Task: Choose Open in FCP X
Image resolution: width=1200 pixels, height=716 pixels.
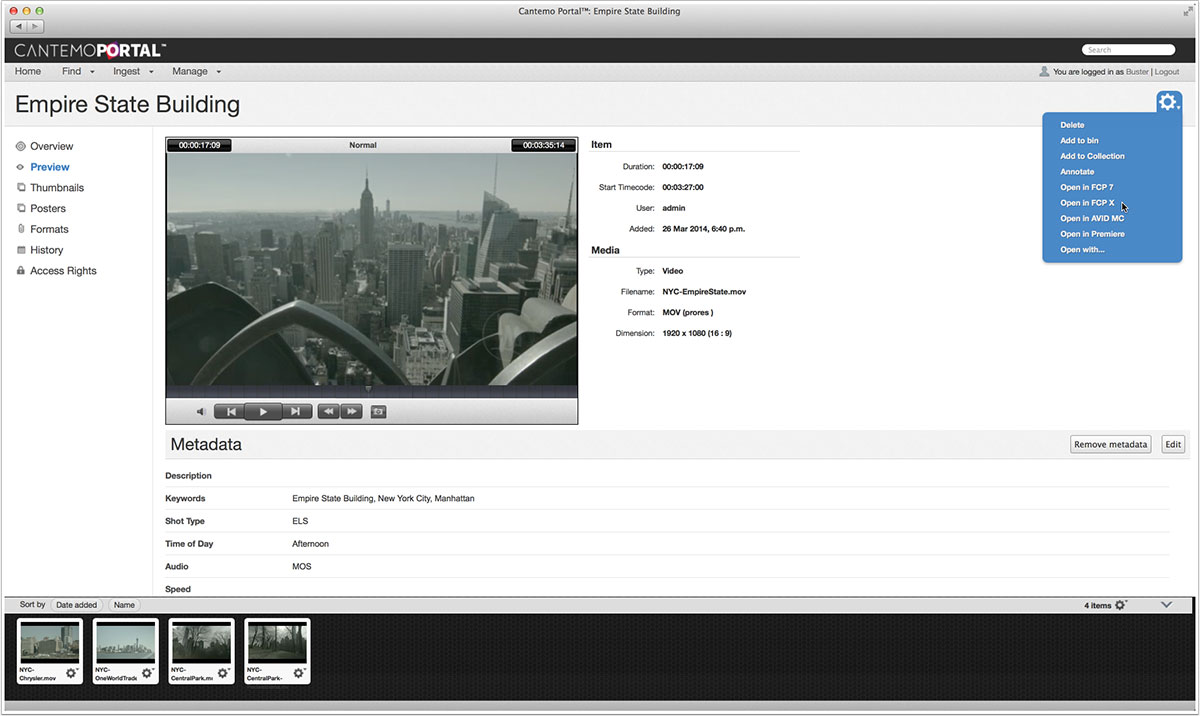Action: pyautogui.click(x=1087, y=203)
